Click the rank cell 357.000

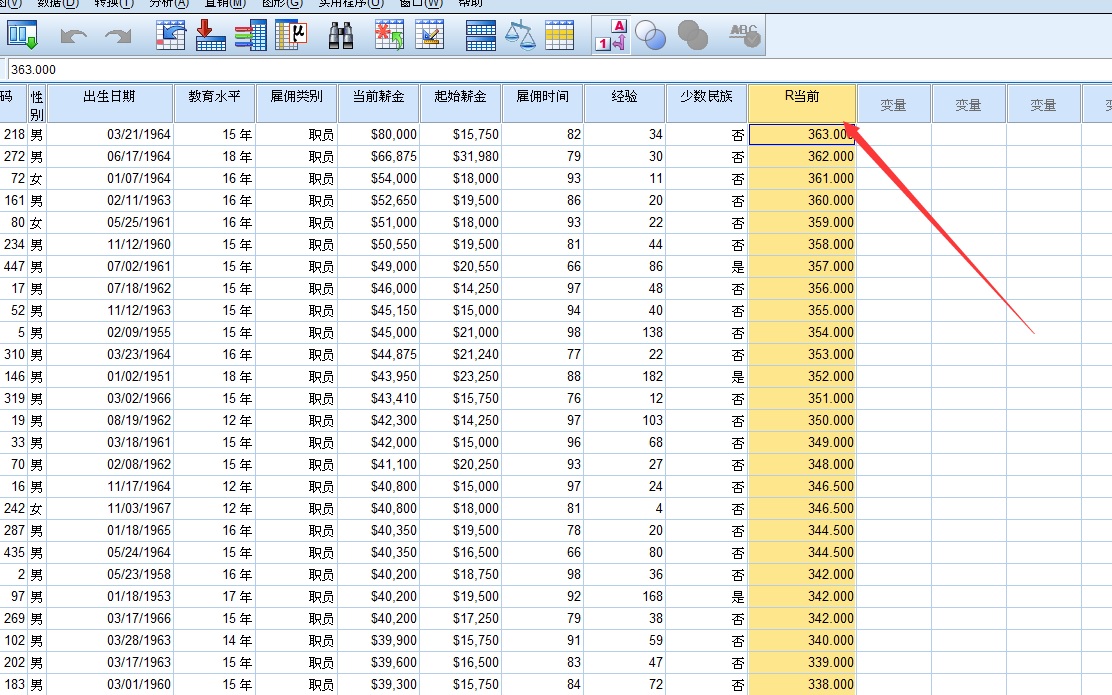(802, 266)
